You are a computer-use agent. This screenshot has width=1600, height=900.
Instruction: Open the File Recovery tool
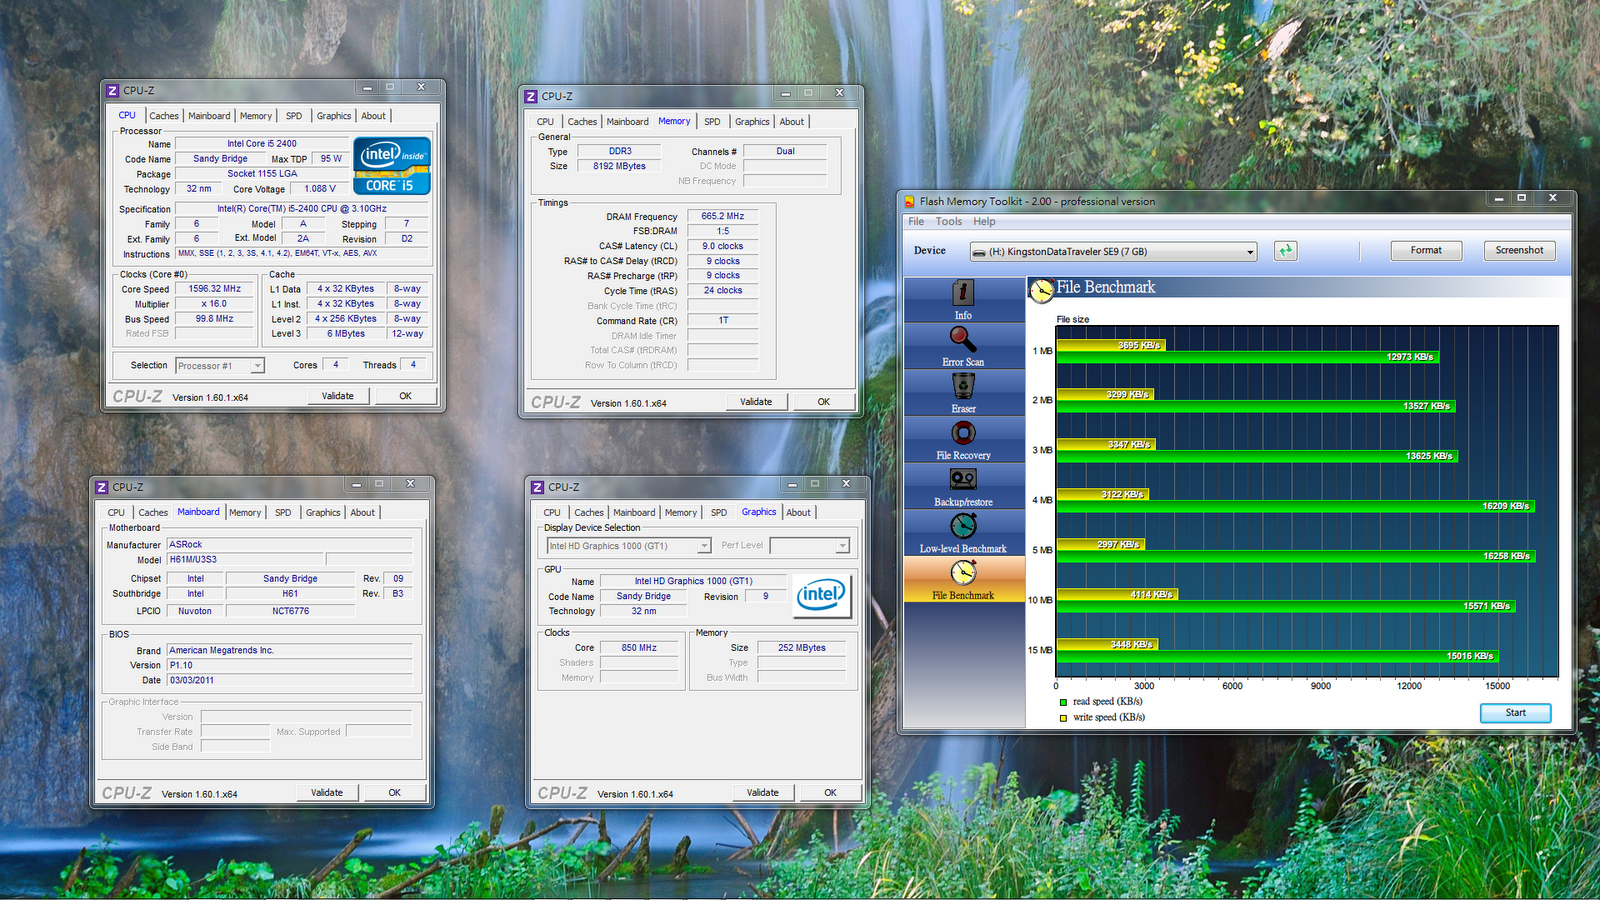(x=963, y=440)
